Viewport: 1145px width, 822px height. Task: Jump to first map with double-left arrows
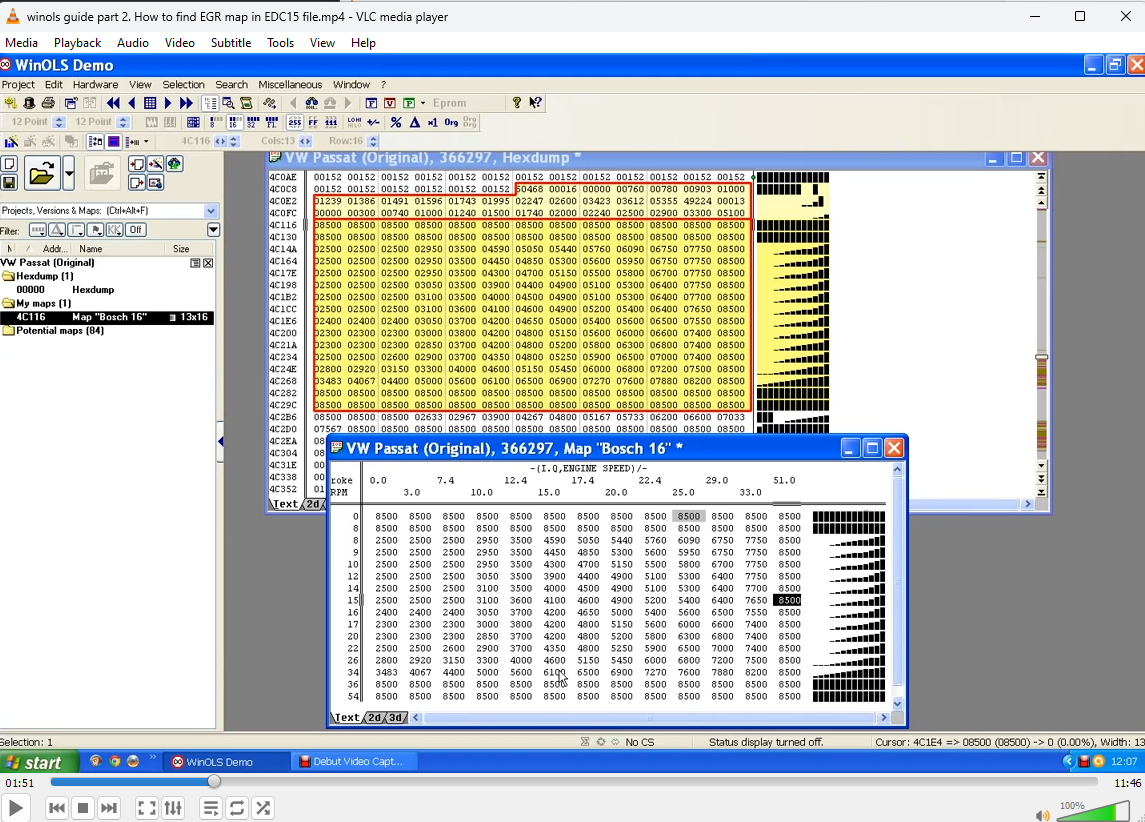click(113, 103)
